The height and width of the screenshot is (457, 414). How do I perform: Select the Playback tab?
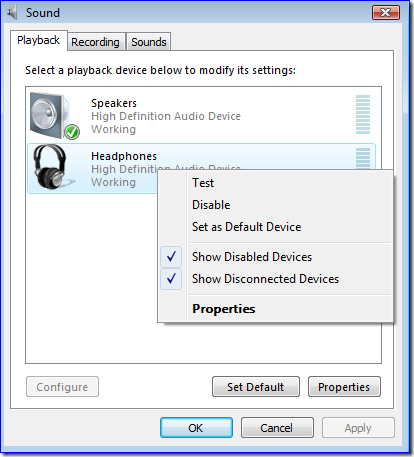click(39, 40)
